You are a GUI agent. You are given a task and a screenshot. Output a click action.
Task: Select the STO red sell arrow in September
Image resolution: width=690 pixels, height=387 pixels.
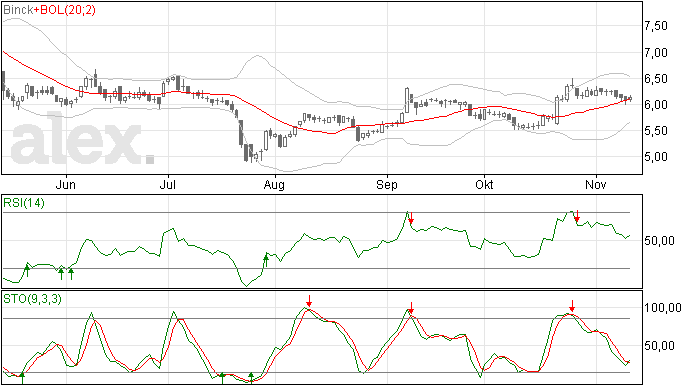click(411, 308)
